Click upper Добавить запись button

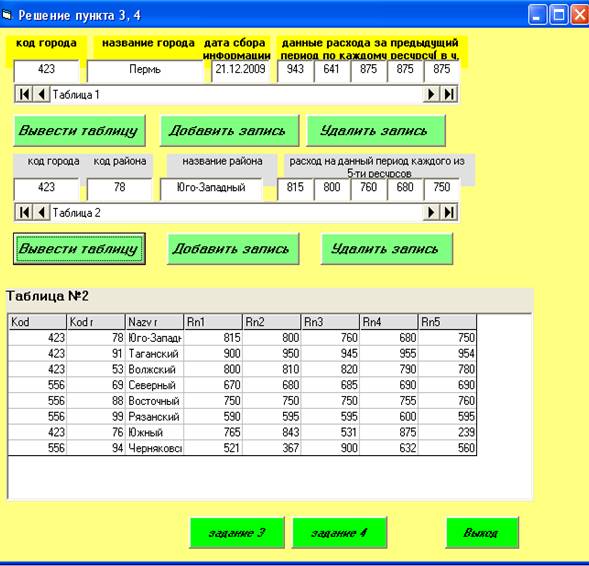tap(230, 131)
